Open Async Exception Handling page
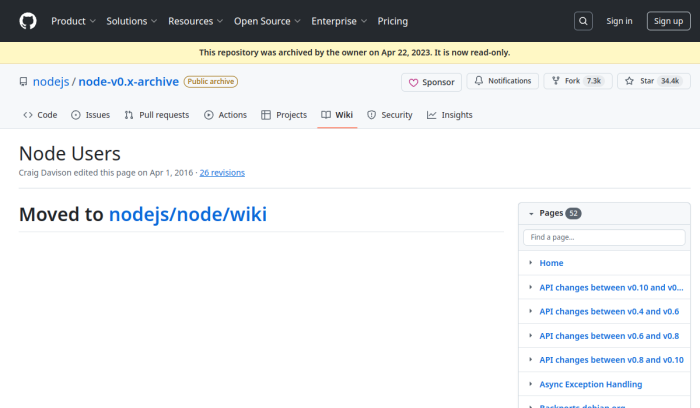Screen dimensions: 700x408 pos(591,384)
